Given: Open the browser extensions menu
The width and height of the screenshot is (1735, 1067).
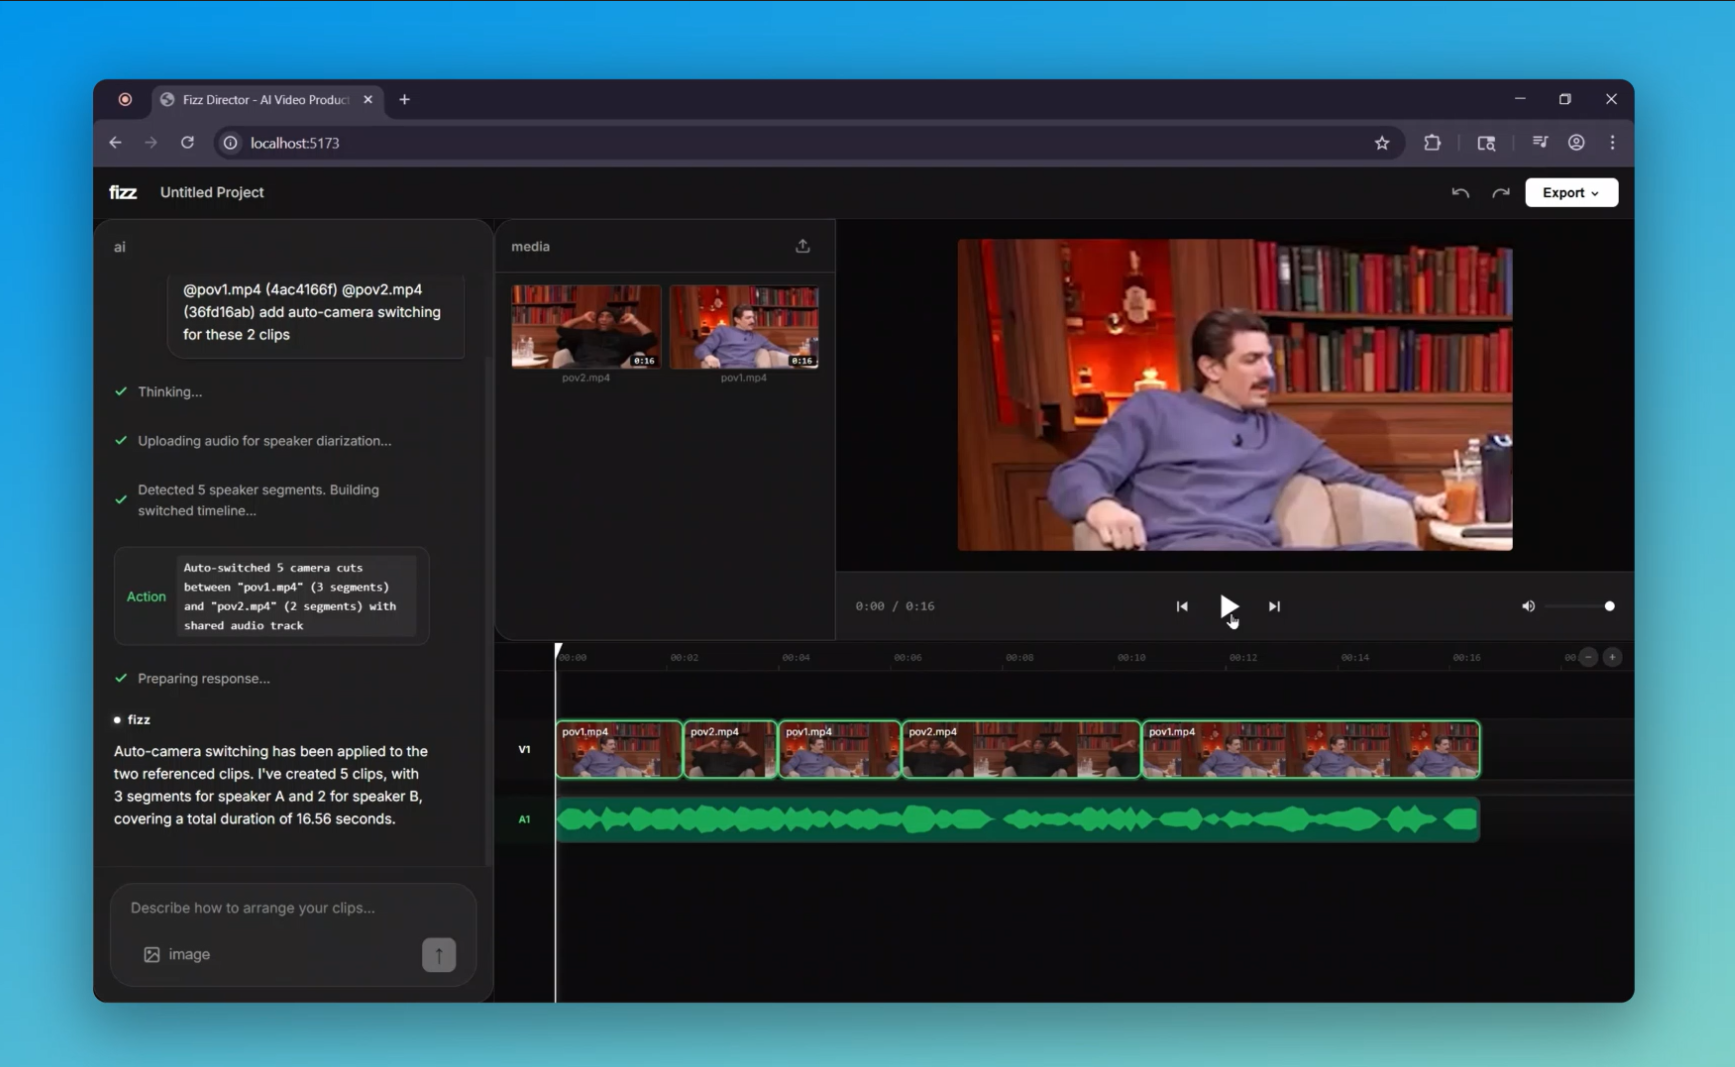Looking at the screenshot, I should pos(1432,143).
